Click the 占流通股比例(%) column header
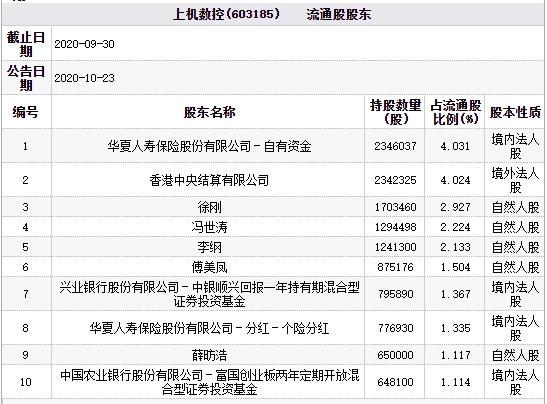 pos(455,112)
